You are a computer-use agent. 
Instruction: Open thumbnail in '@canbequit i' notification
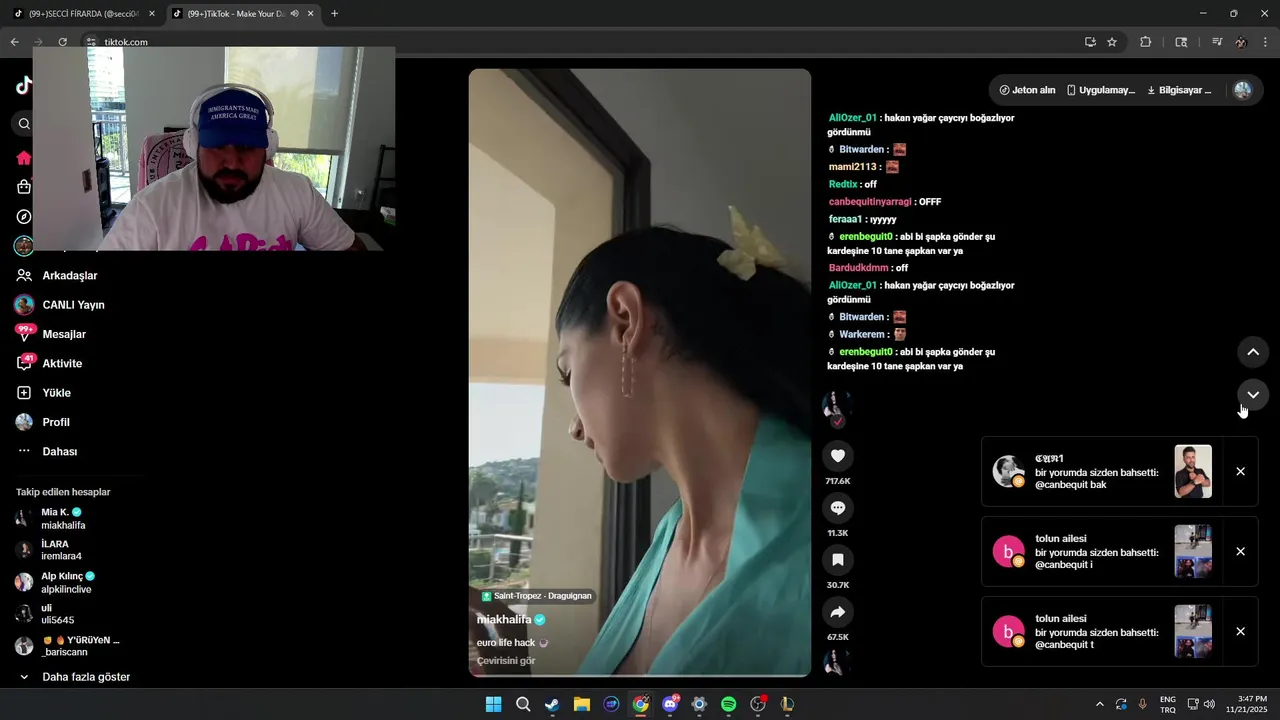point(1193,551)
